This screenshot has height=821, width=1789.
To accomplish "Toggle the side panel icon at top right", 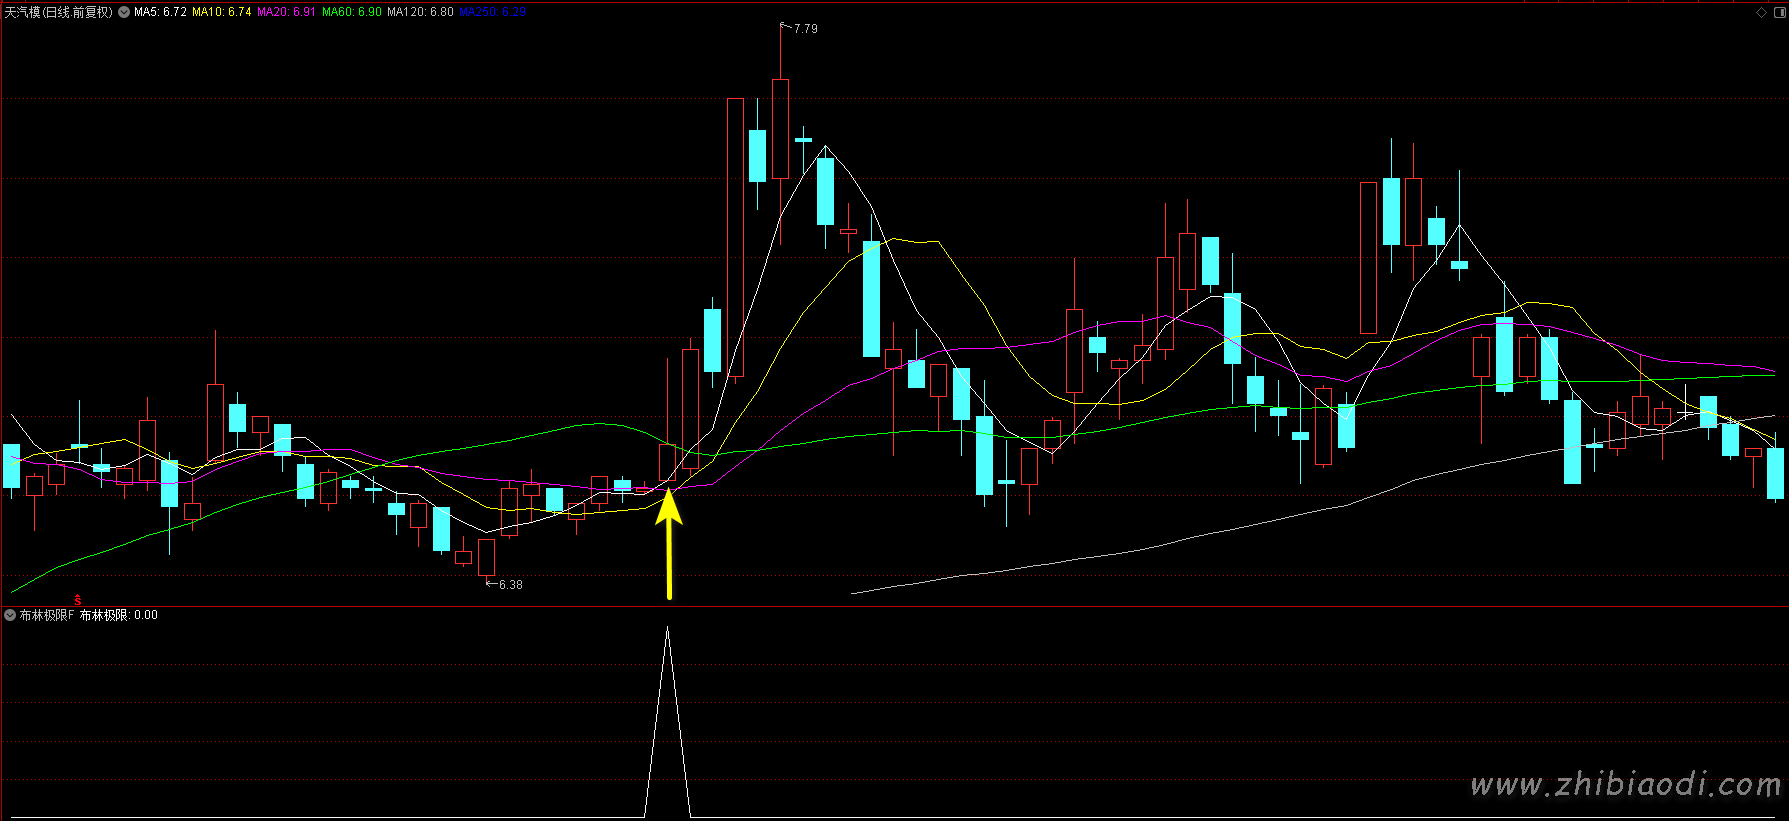I will click(1778, 12).
